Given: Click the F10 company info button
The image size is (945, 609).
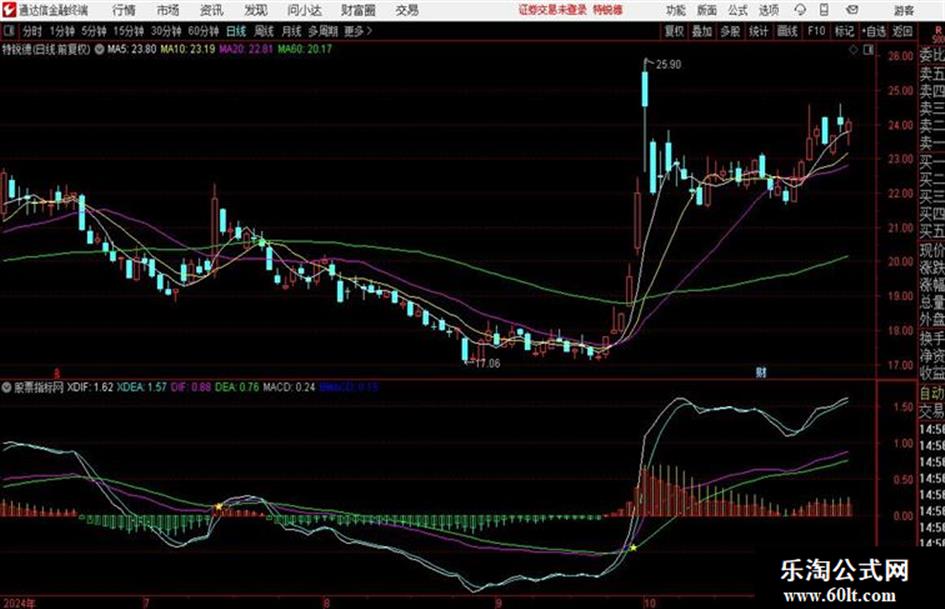Looking at the screenshot, I should pyautogui.click(x=816, y=31).
